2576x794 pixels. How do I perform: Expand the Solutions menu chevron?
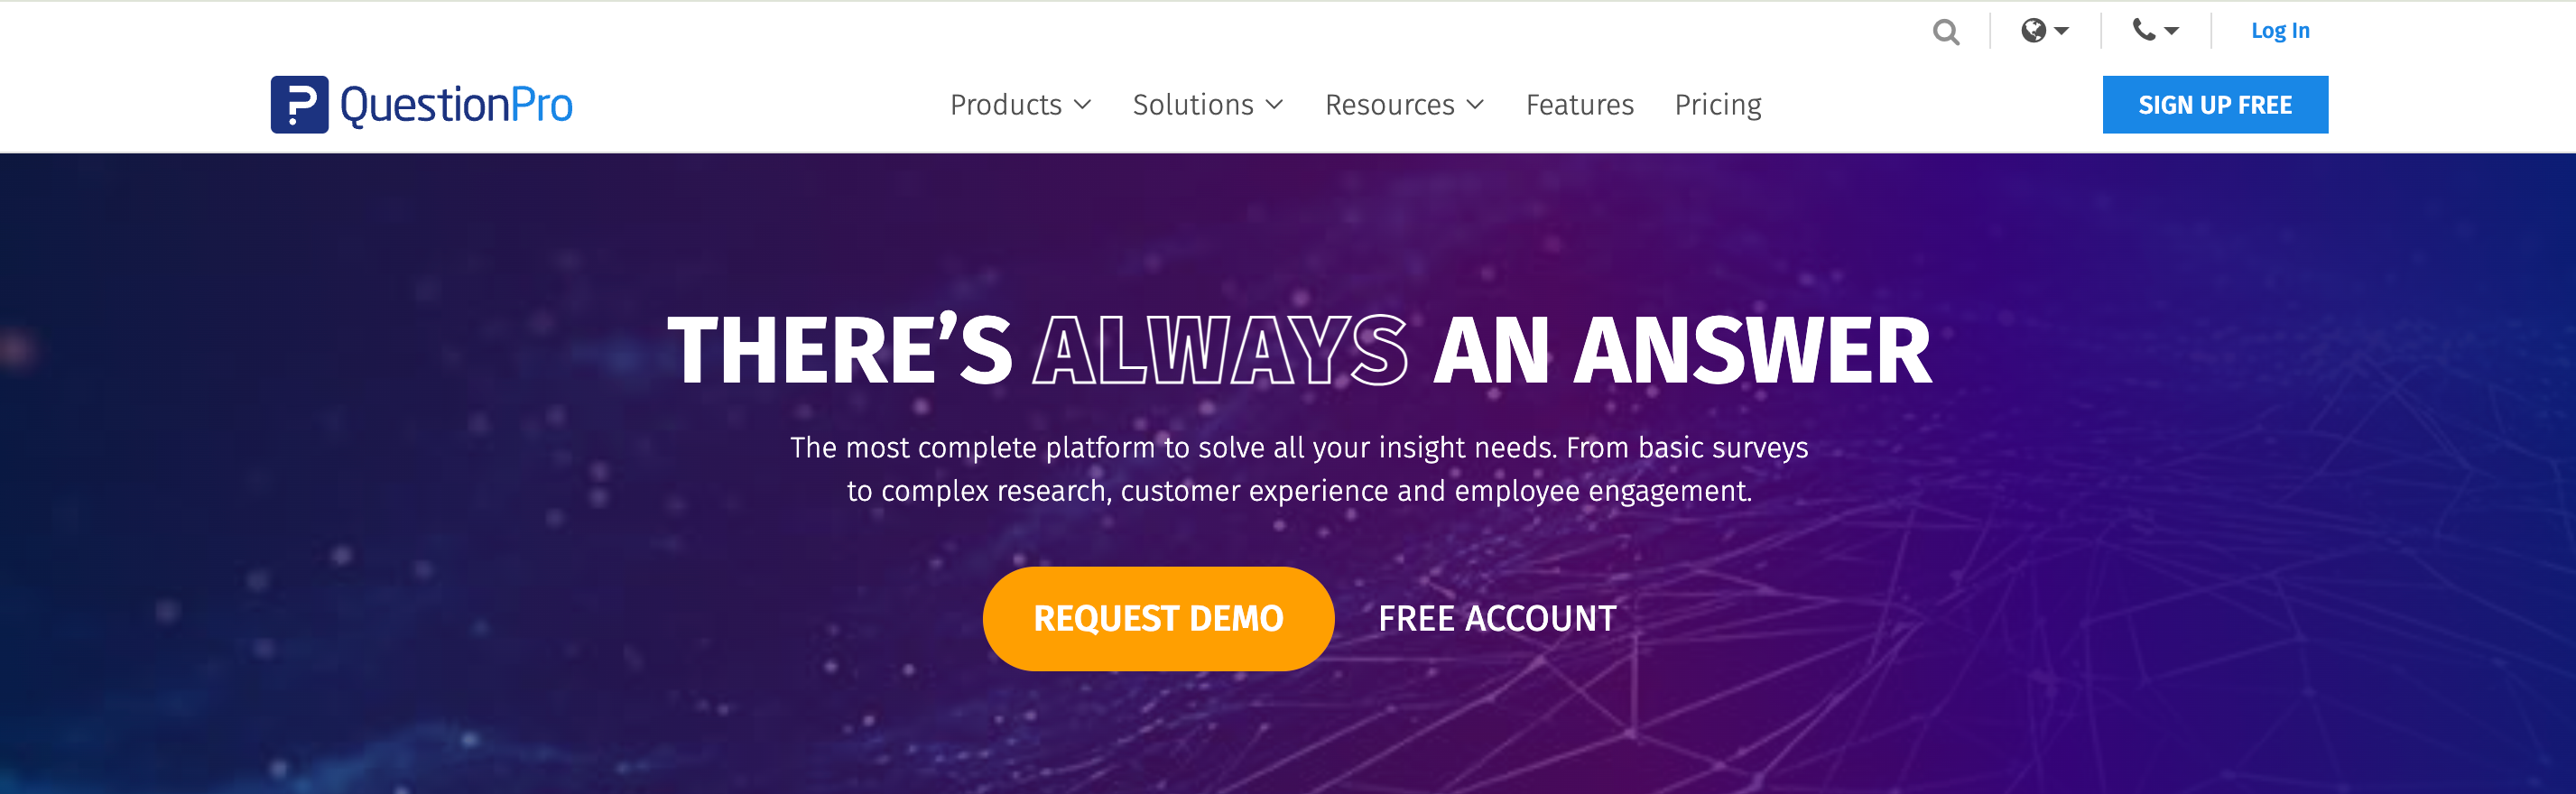pyautogui.click(x=1274, y=105)
